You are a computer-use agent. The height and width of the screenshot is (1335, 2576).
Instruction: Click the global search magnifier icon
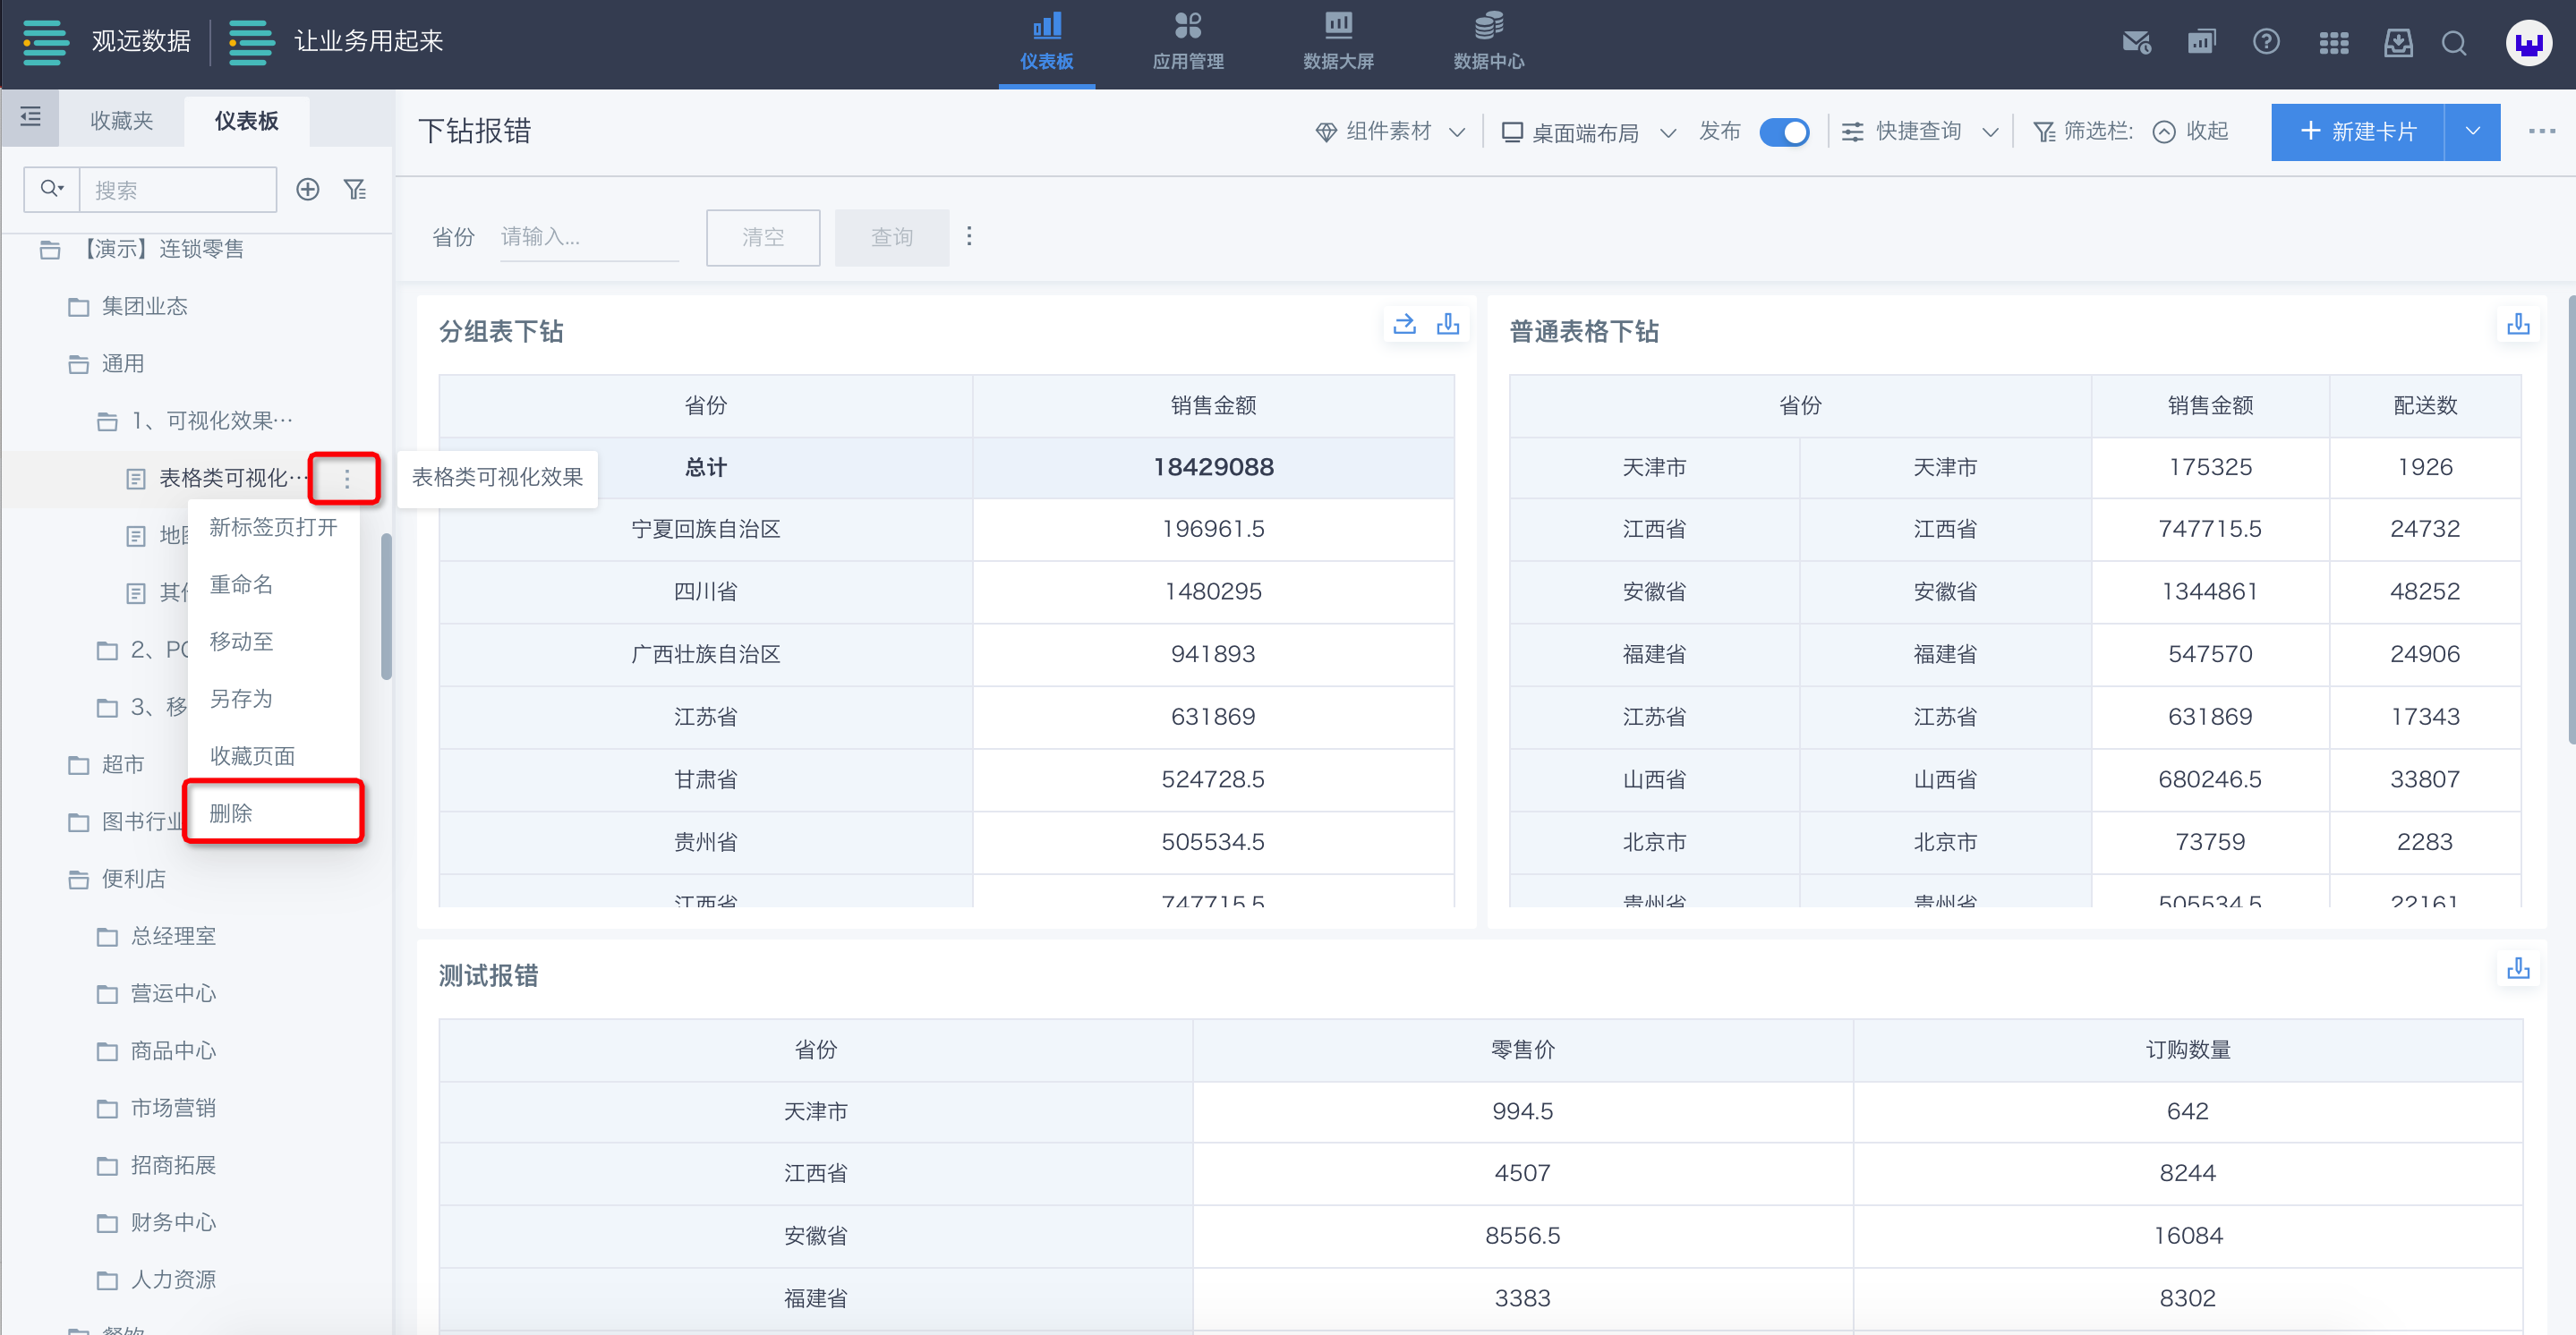pyautogui.click(x=2454, y=43)
